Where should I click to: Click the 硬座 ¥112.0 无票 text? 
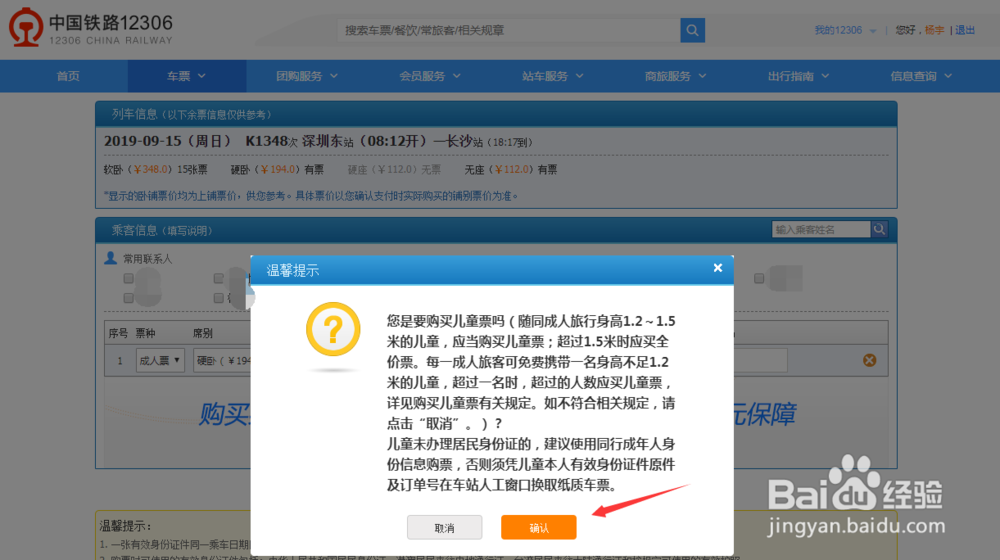[394, 170]
